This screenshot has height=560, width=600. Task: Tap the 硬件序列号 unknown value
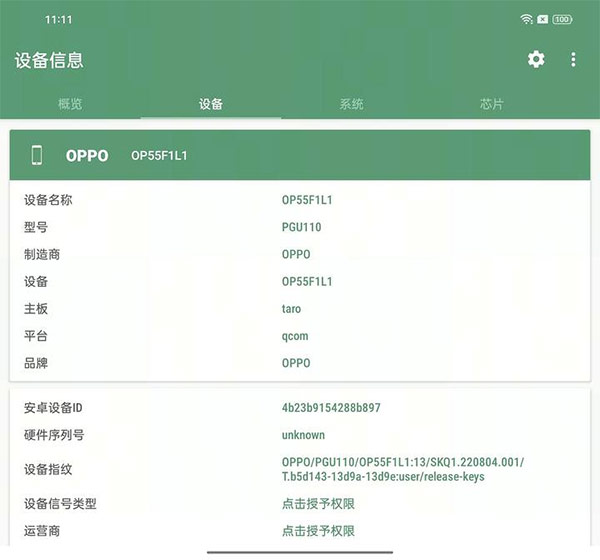tap(303, 435)
